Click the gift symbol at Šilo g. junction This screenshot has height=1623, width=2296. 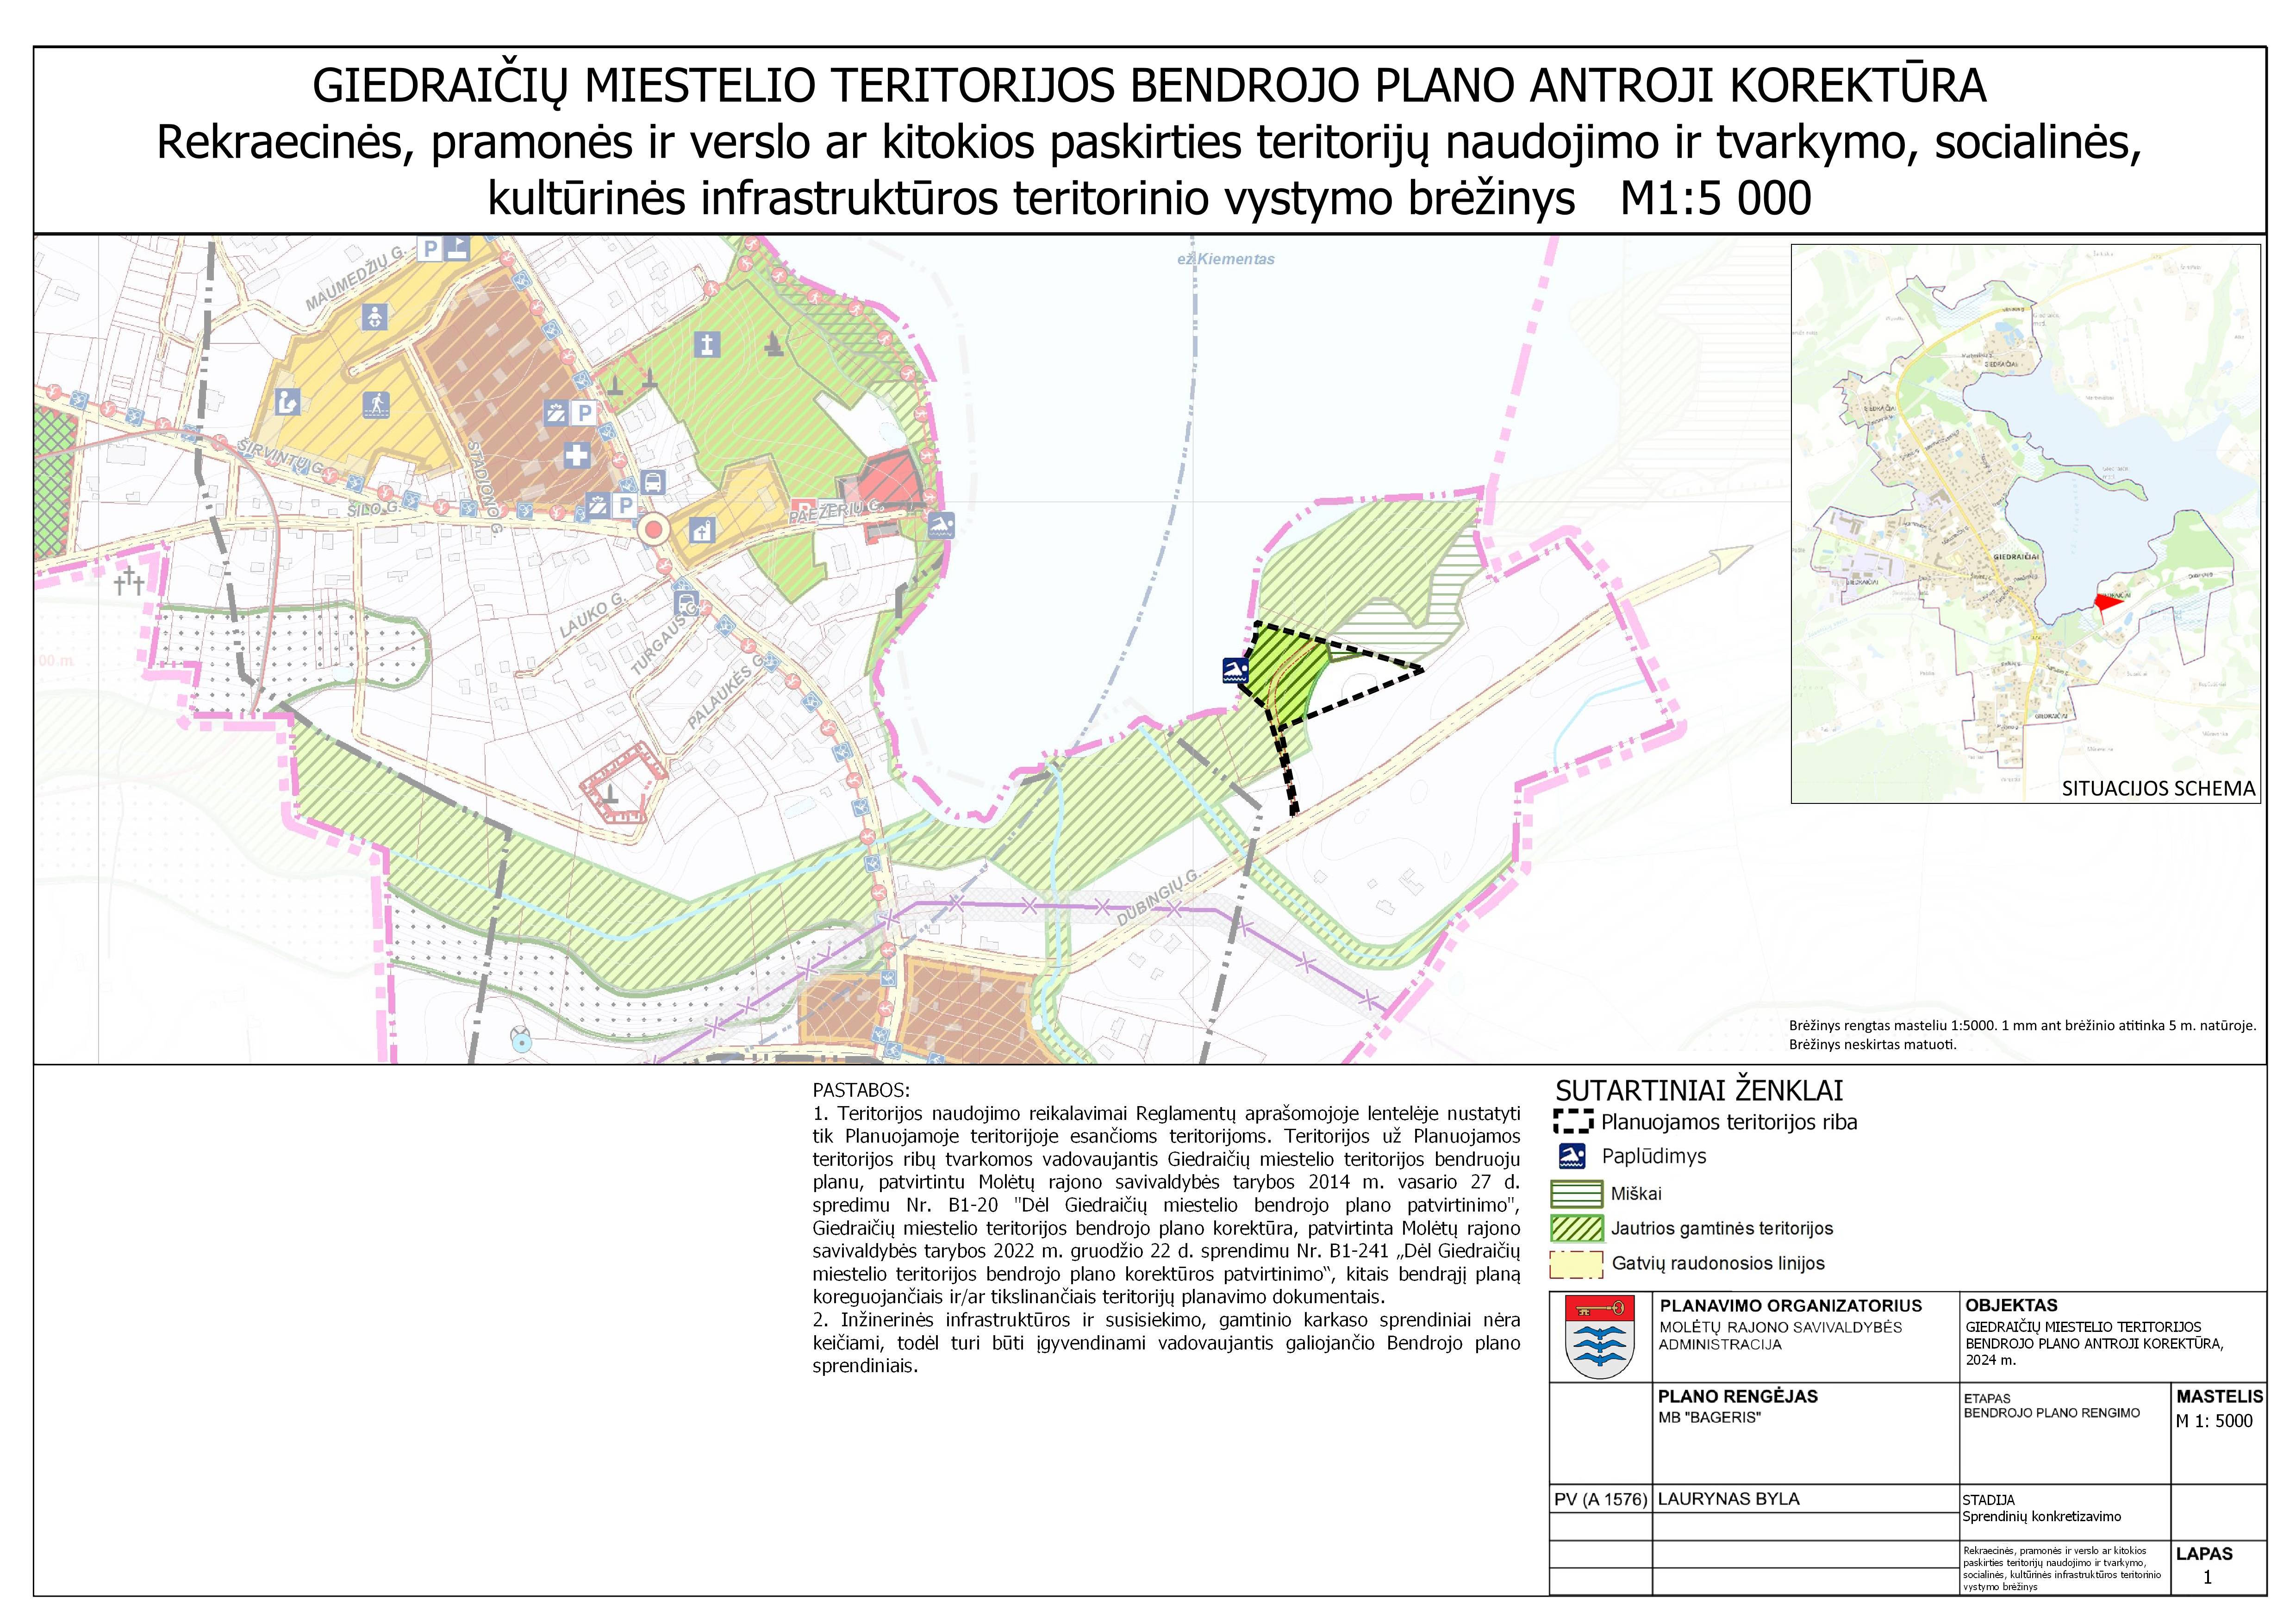597,505
